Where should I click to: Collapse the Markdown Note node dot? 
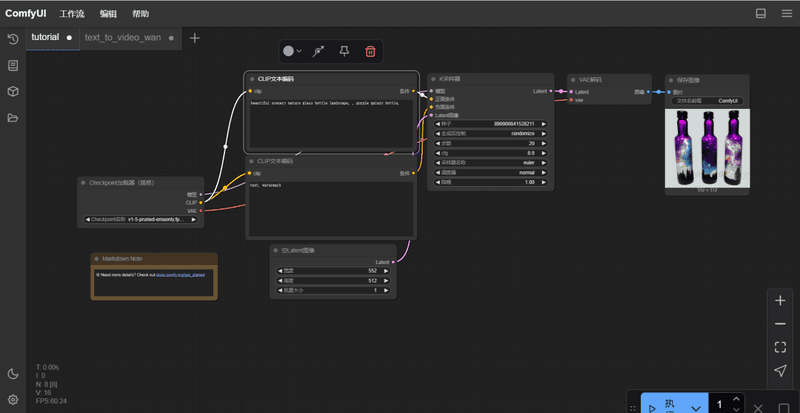[x=96, y=259]
